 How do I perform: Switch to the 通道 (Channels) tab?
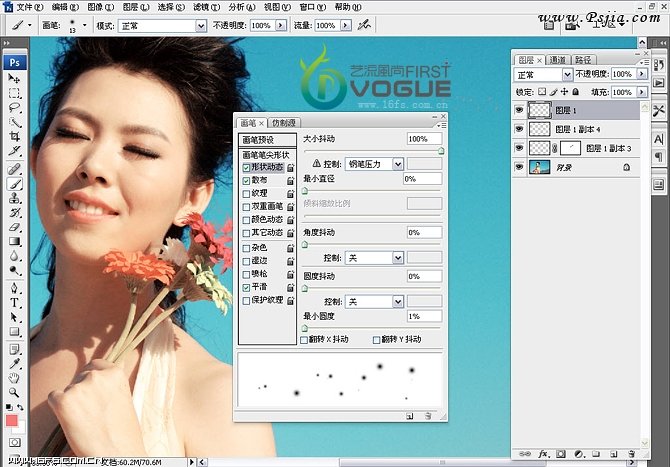click(x=558, y=60)
